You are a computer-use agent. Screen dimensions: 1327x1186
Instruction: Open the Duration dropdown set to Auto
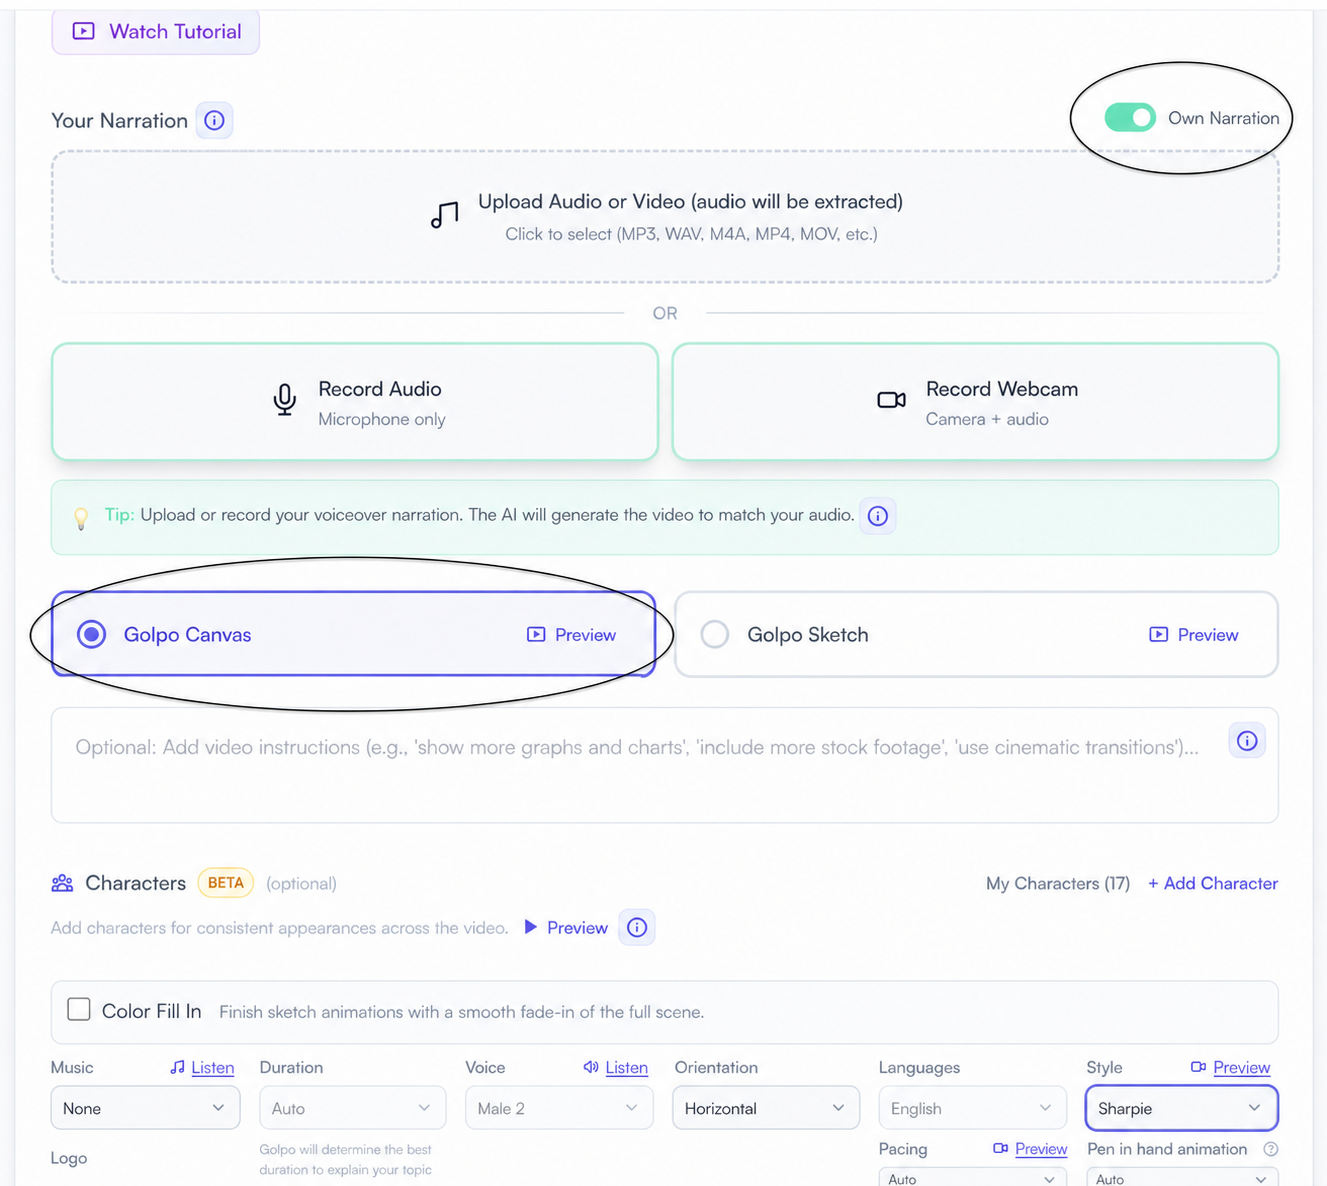(x=353, y=1108)
